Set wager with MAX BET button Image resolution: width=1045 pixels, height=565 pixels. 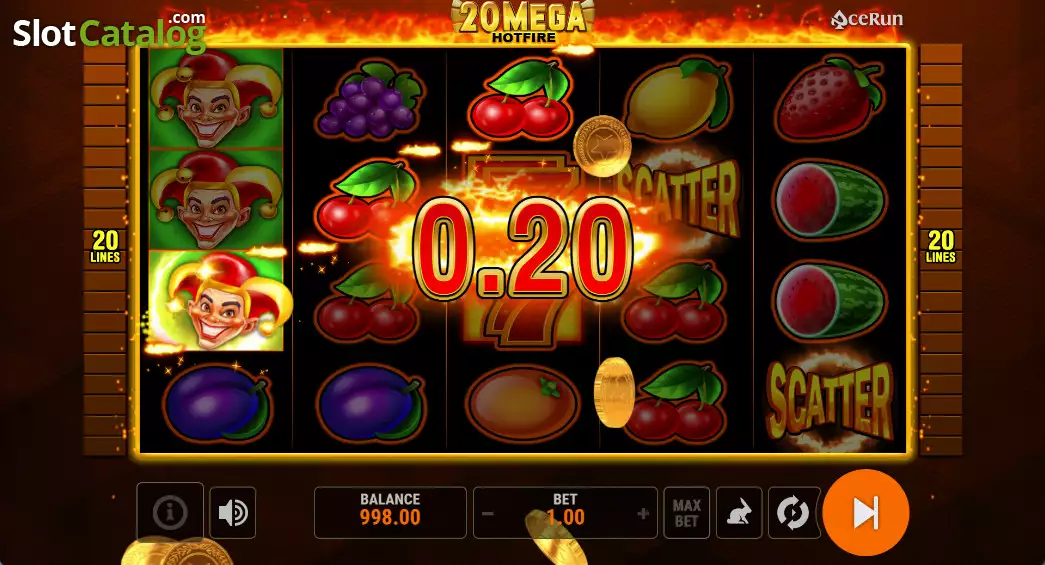click(686, 513)
